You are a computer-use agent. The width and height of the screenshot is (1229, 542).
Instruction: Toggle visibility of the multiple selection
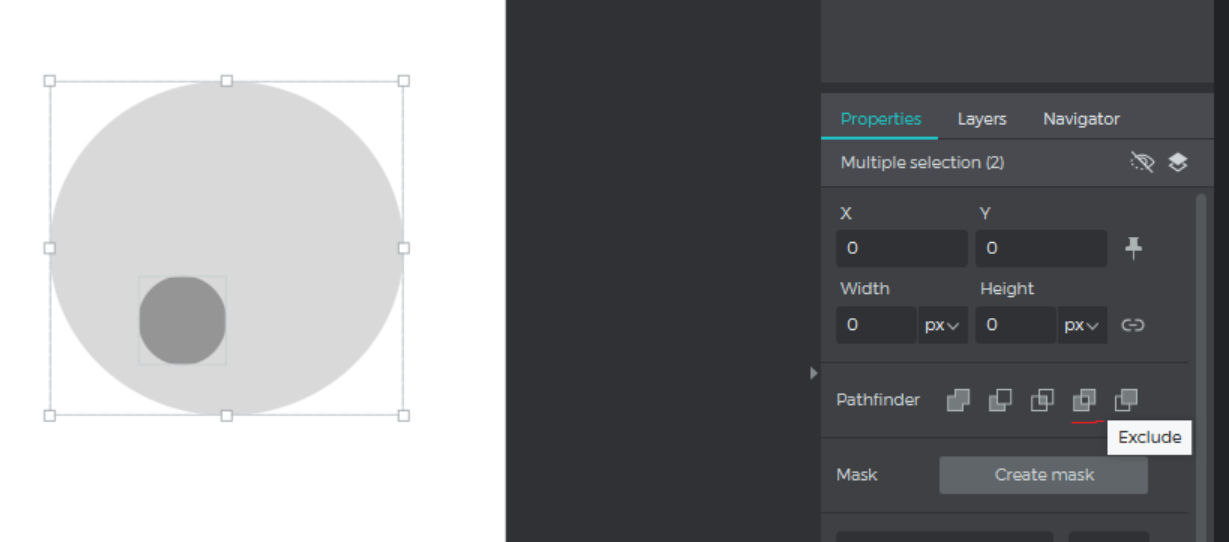[x=1142, y=162]
